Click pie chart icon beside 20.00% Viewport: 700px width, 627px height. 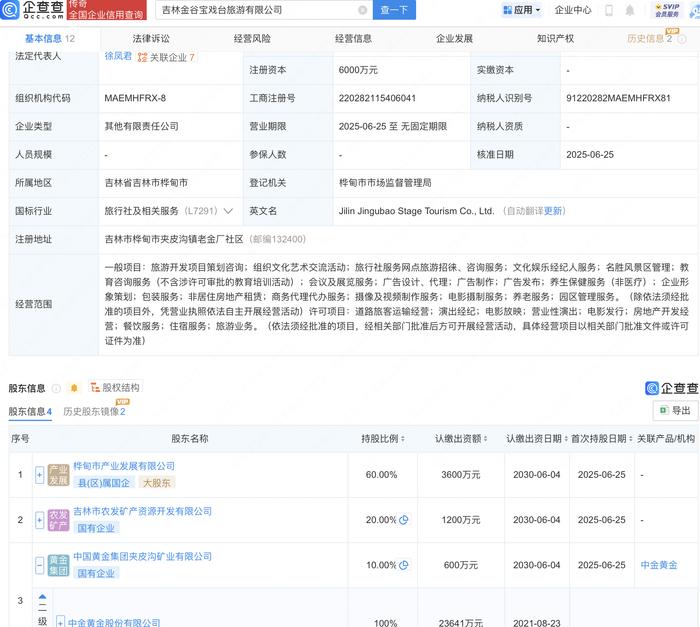click(404, 520)
